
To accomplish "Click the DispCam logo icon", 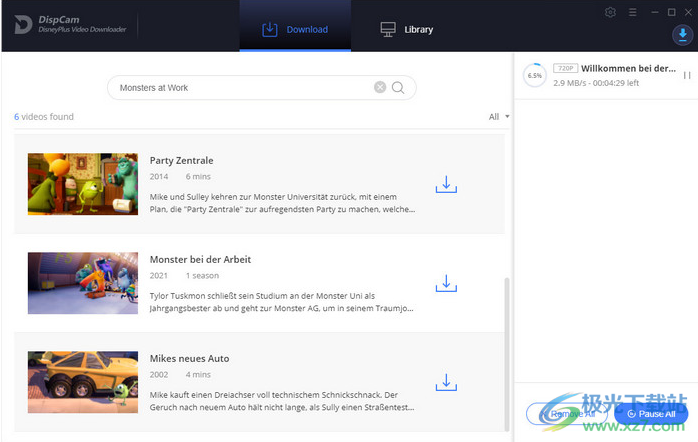I will click(x=23, y=24).
